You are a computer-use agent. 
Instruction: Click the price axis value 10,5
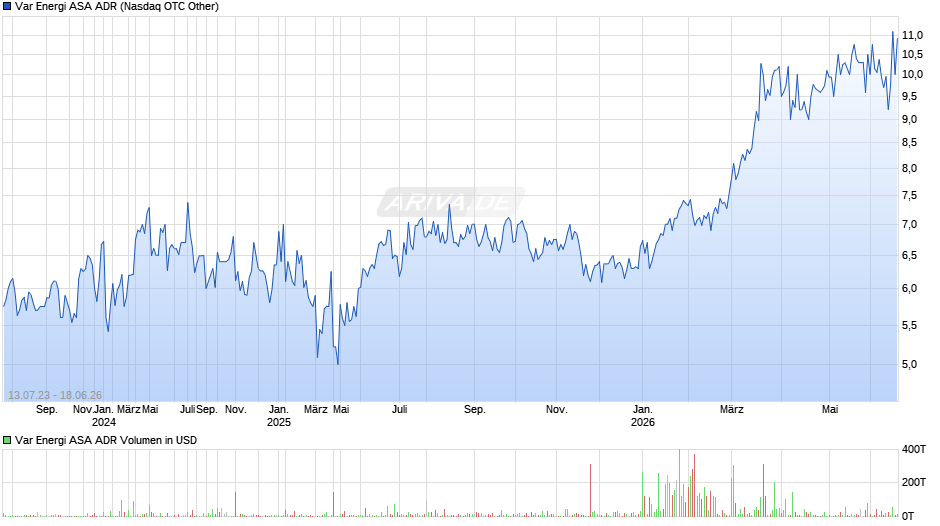912,55
